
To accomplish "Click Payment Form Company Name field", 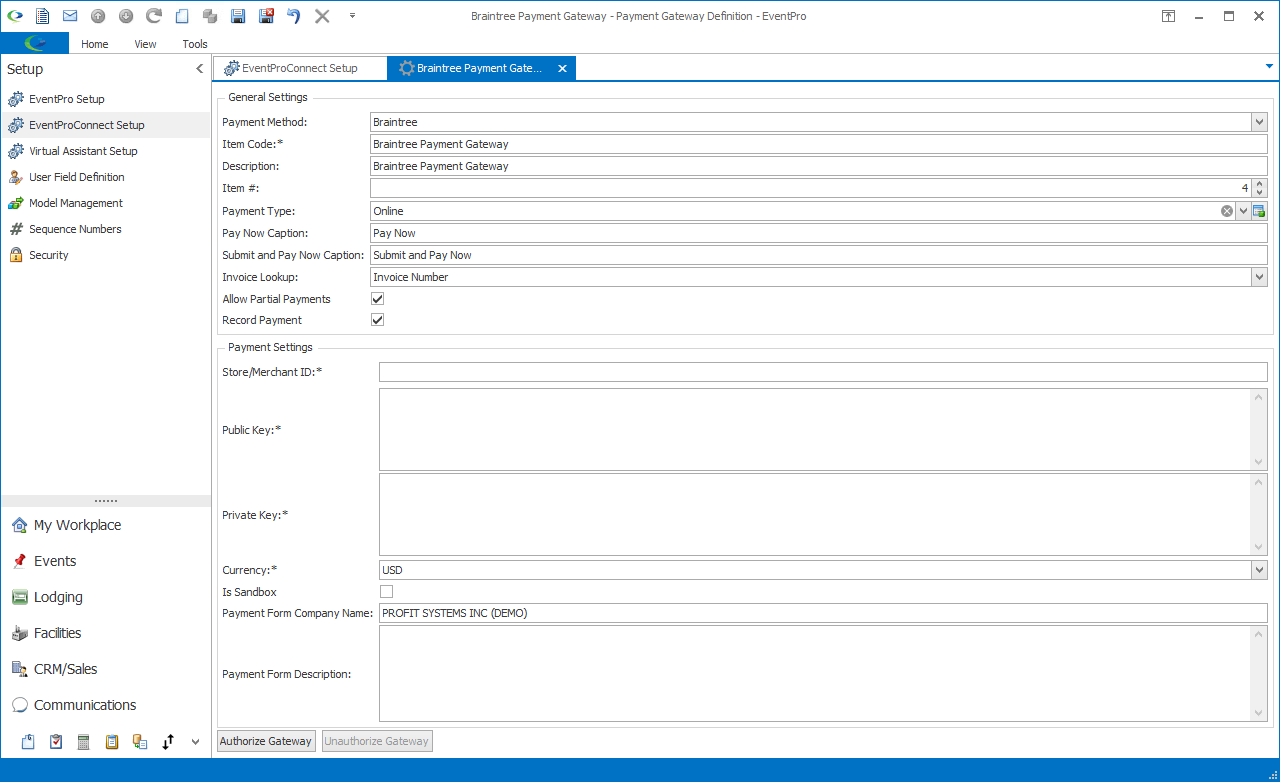I will 823,613.
